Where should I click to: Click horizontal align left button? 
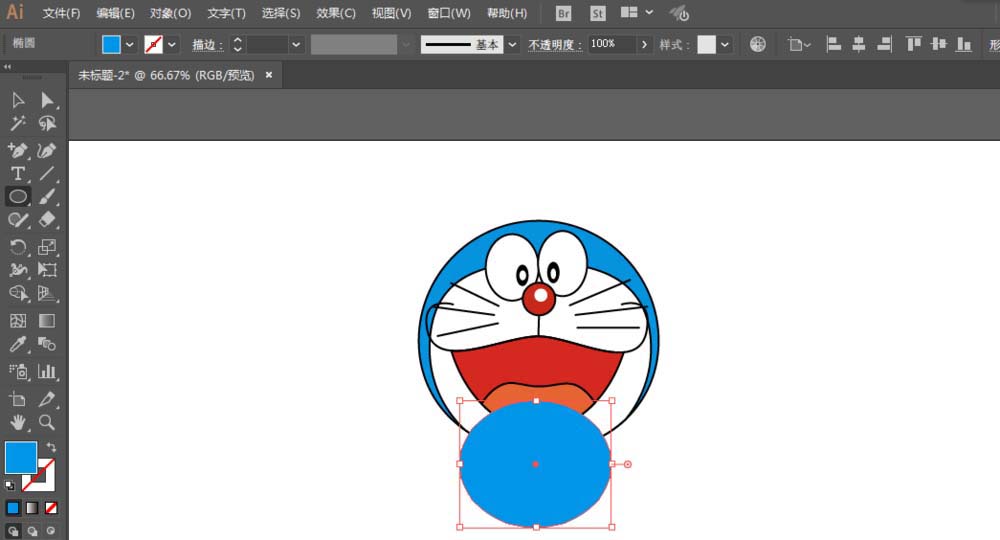pyautogui.click(x=833, y=44)
